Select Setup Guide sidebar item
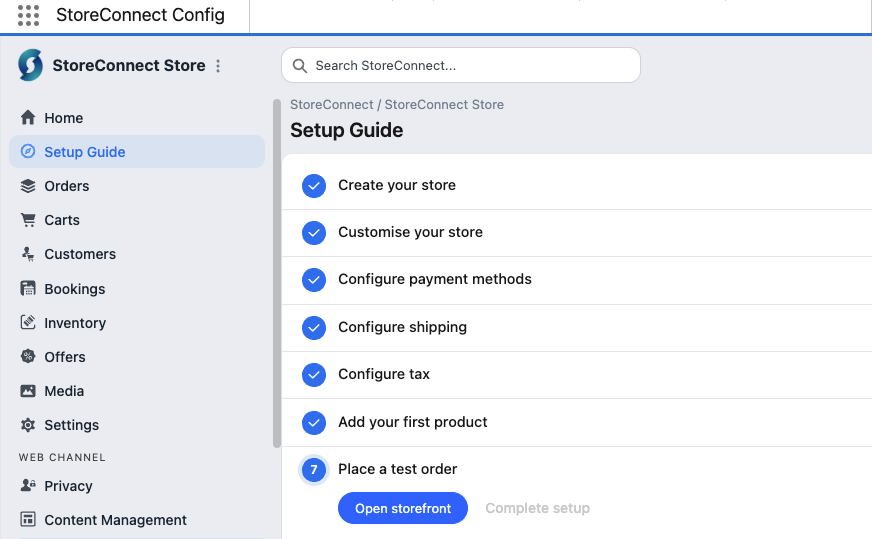The width and height of the screenshot is (872, 539). coord(137,152)
